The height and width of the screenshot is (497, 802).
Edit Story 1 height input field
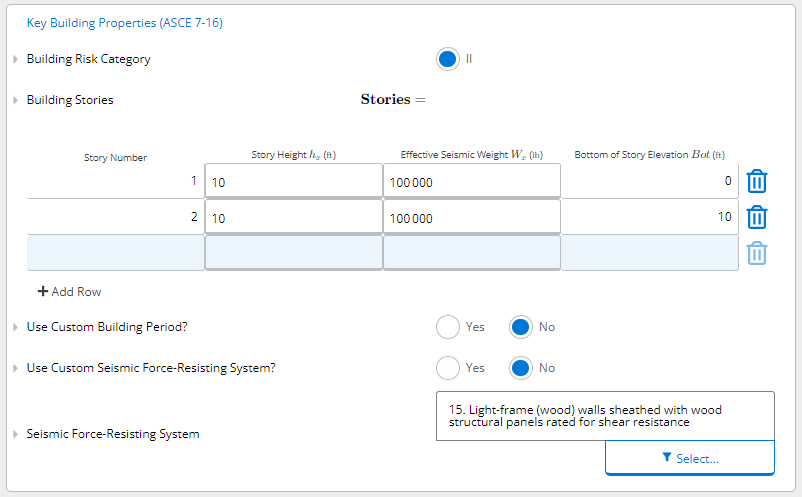click(x=294, y=181)
